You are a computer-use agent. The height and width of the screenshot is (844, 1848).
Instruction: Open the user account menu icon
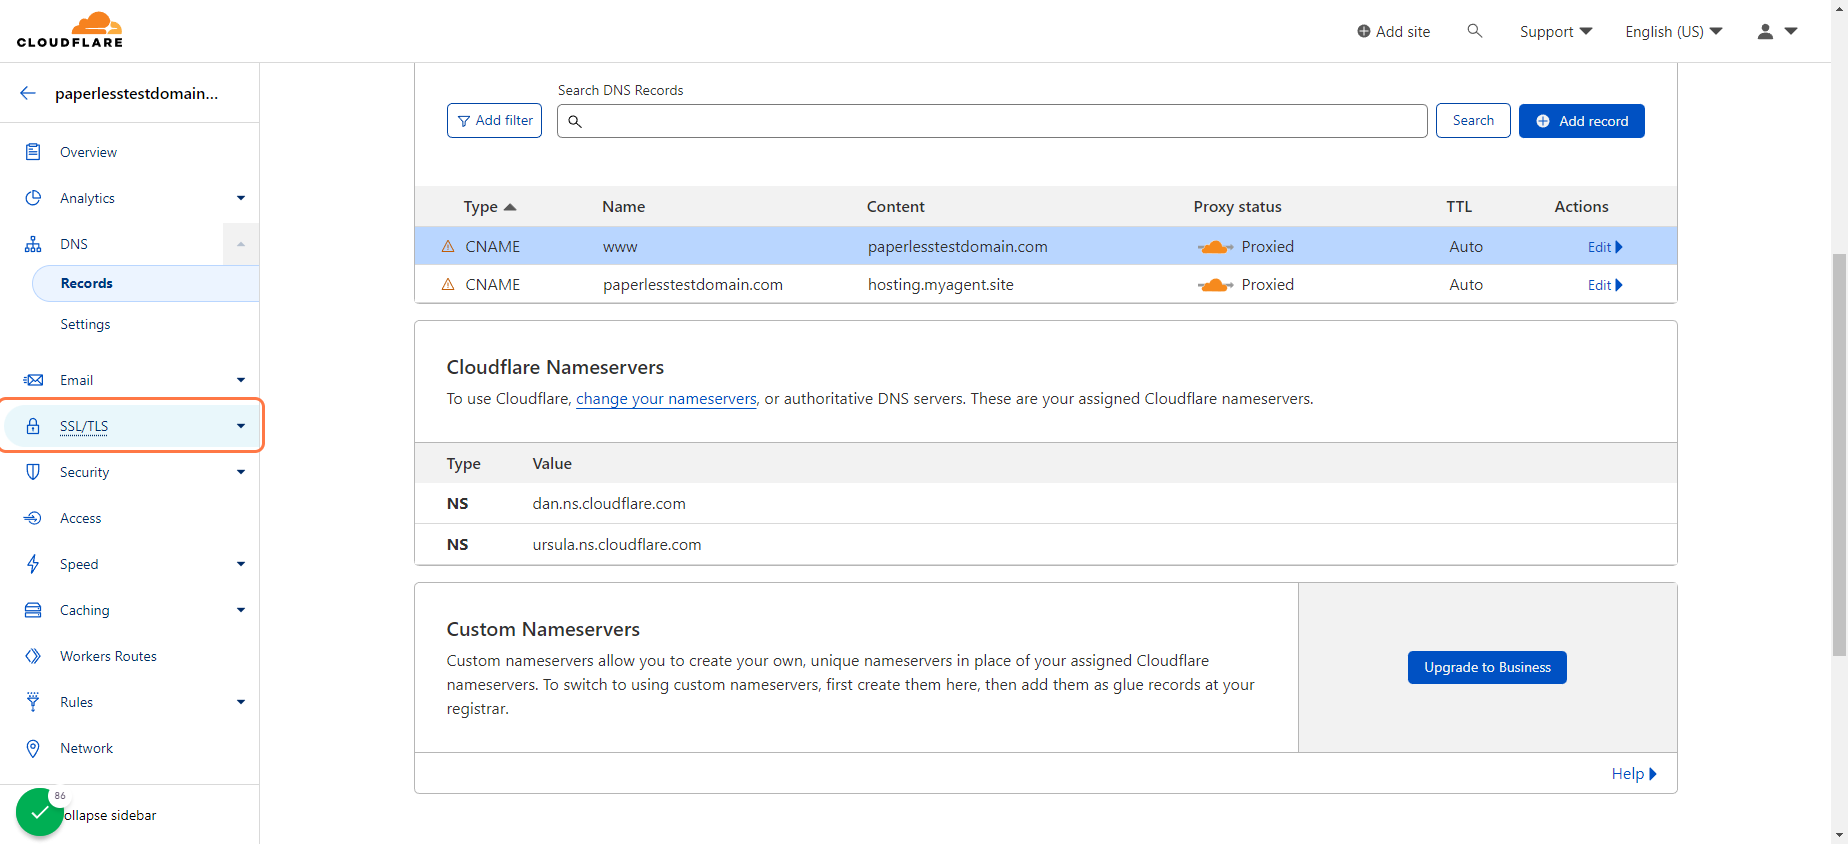point(1777,31)
